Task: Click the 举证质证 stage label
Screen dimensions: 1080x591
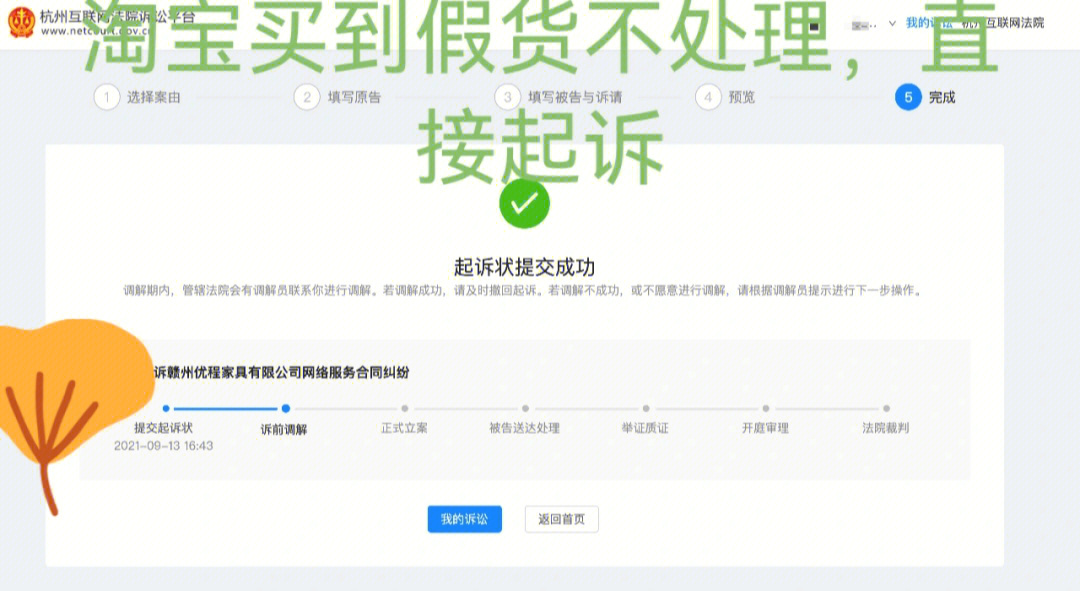Action: pyautogui.click(x=645, y=428)
